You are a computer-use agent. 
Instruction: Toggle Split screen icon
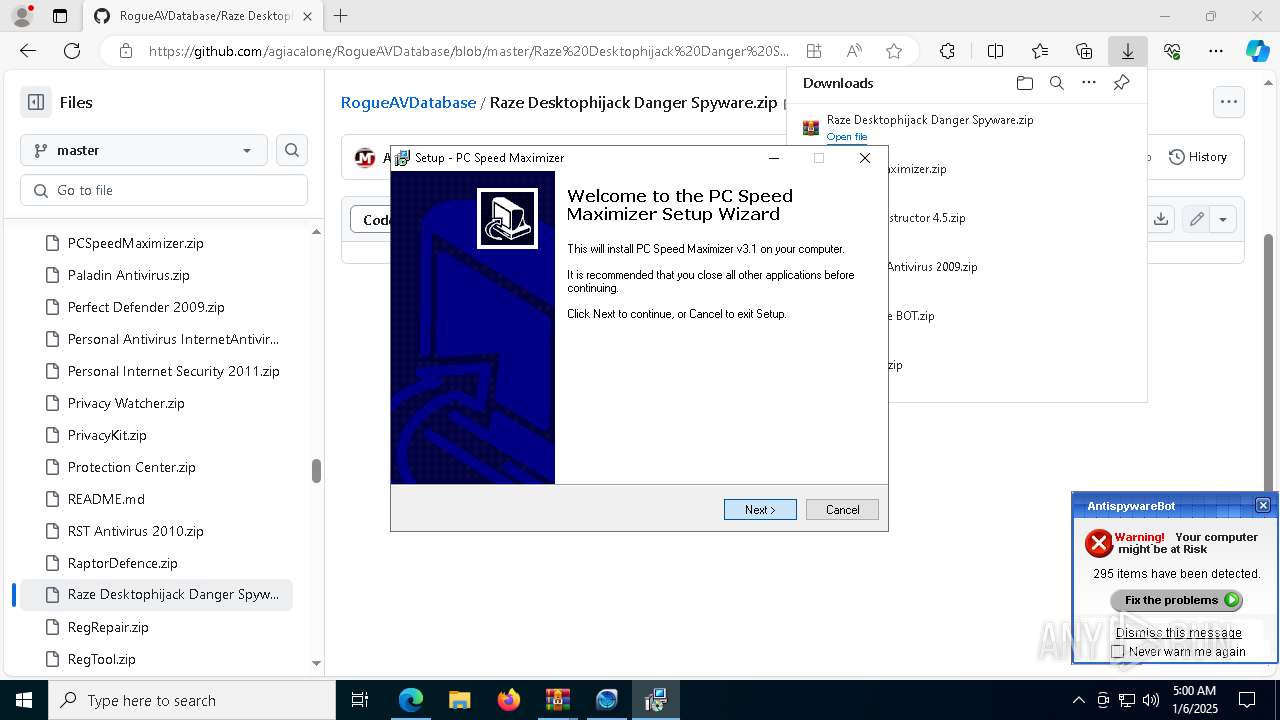click(995, 51)
